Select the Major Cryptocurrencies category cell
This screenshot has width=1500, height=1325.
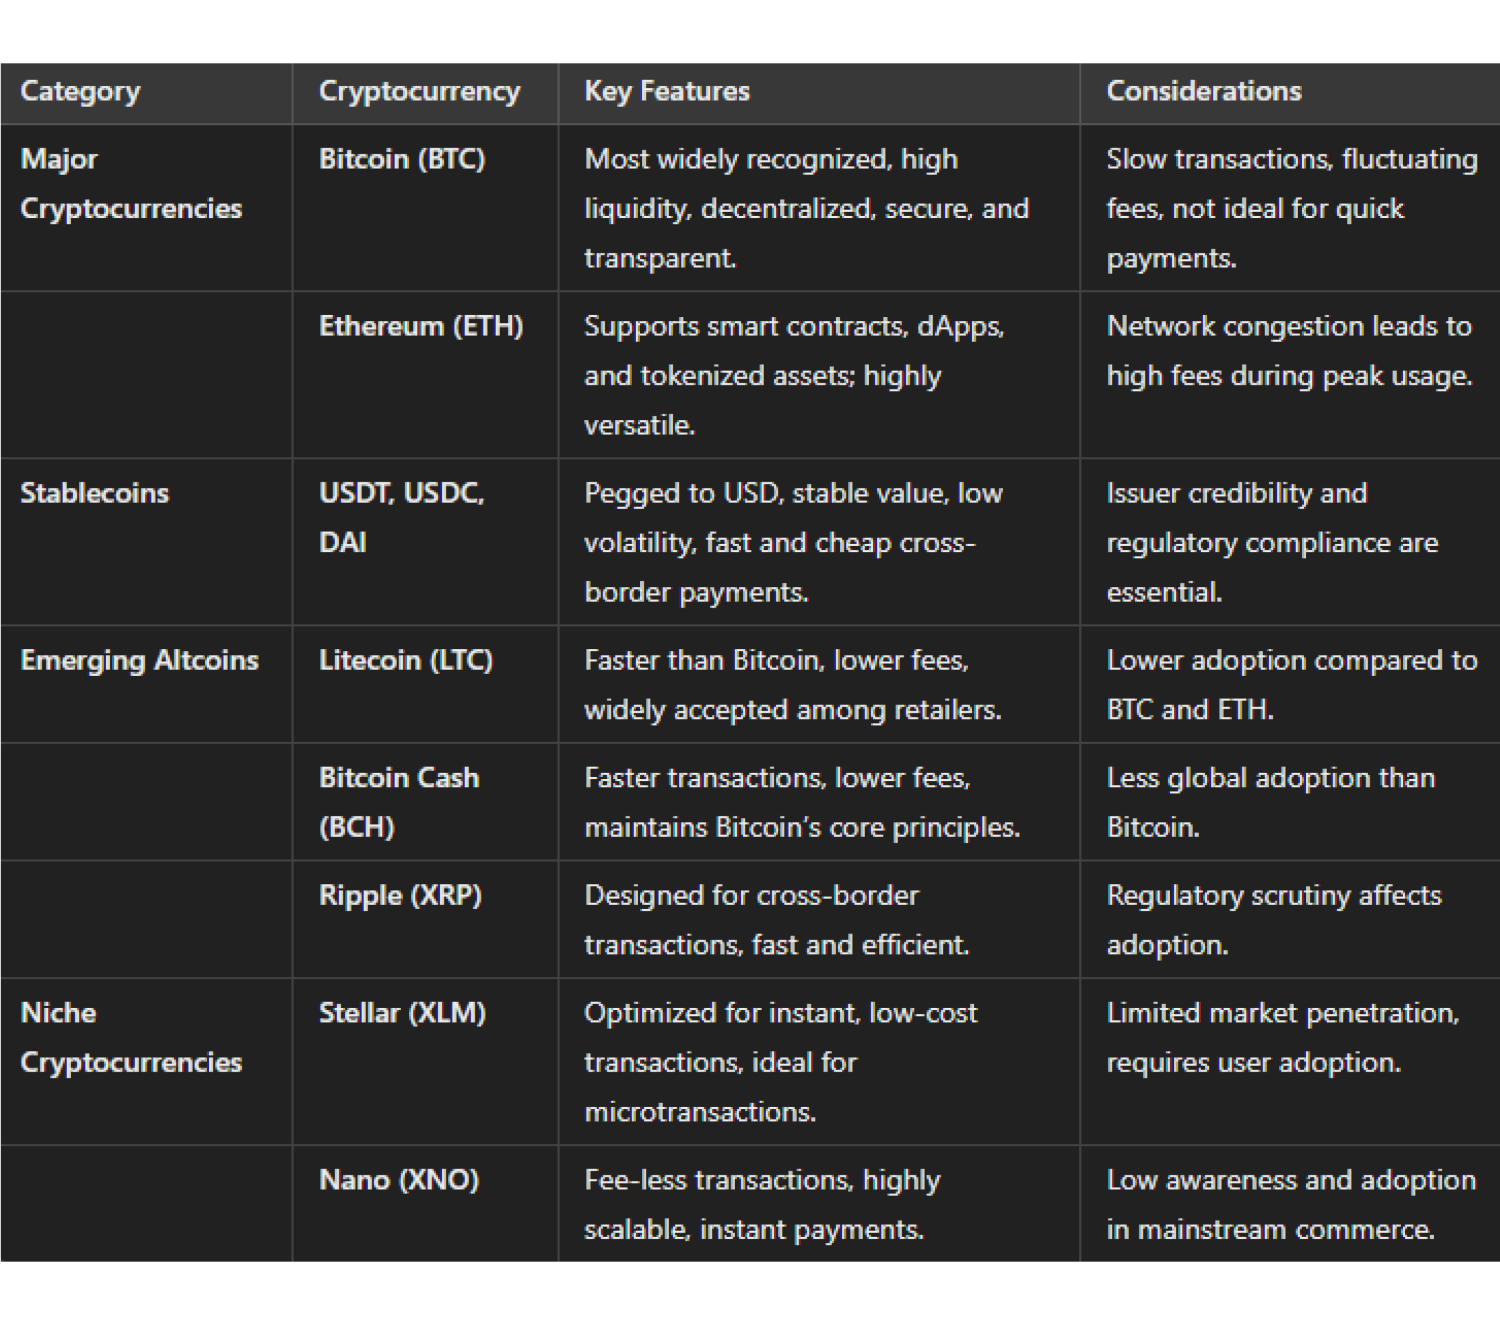[131, 184]
